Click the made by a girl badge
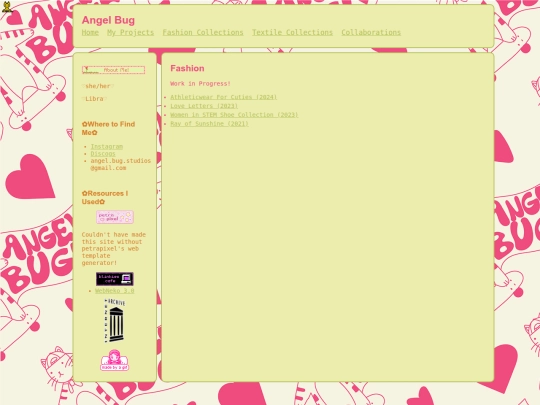 (115, 360)
